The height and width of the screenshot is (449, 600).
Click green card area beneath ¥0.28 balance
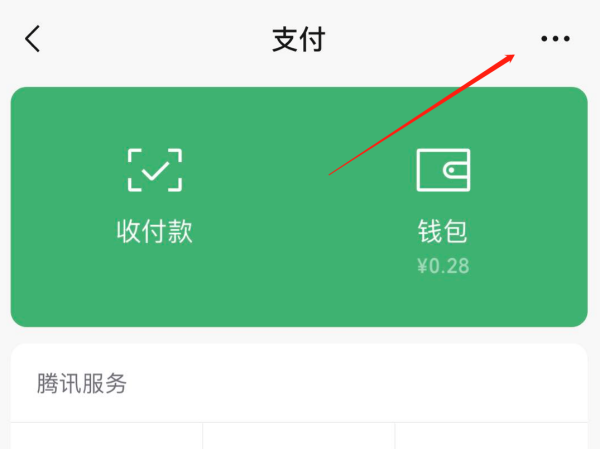443,300
